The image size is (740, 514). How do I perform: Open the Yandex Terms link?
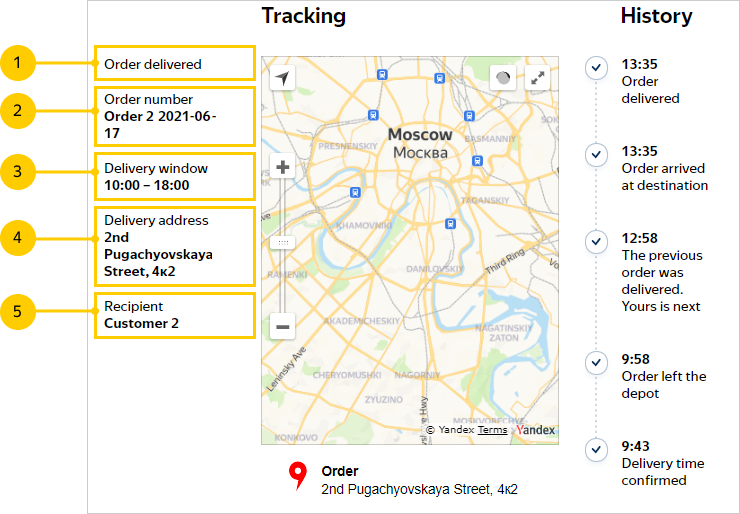tap(492, 430)
